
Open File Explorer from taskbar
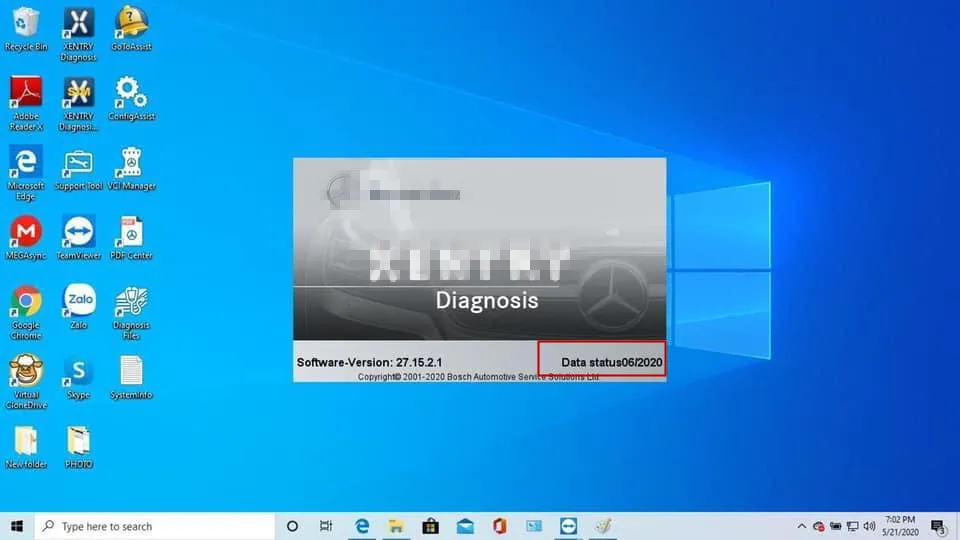click(396, 526)
